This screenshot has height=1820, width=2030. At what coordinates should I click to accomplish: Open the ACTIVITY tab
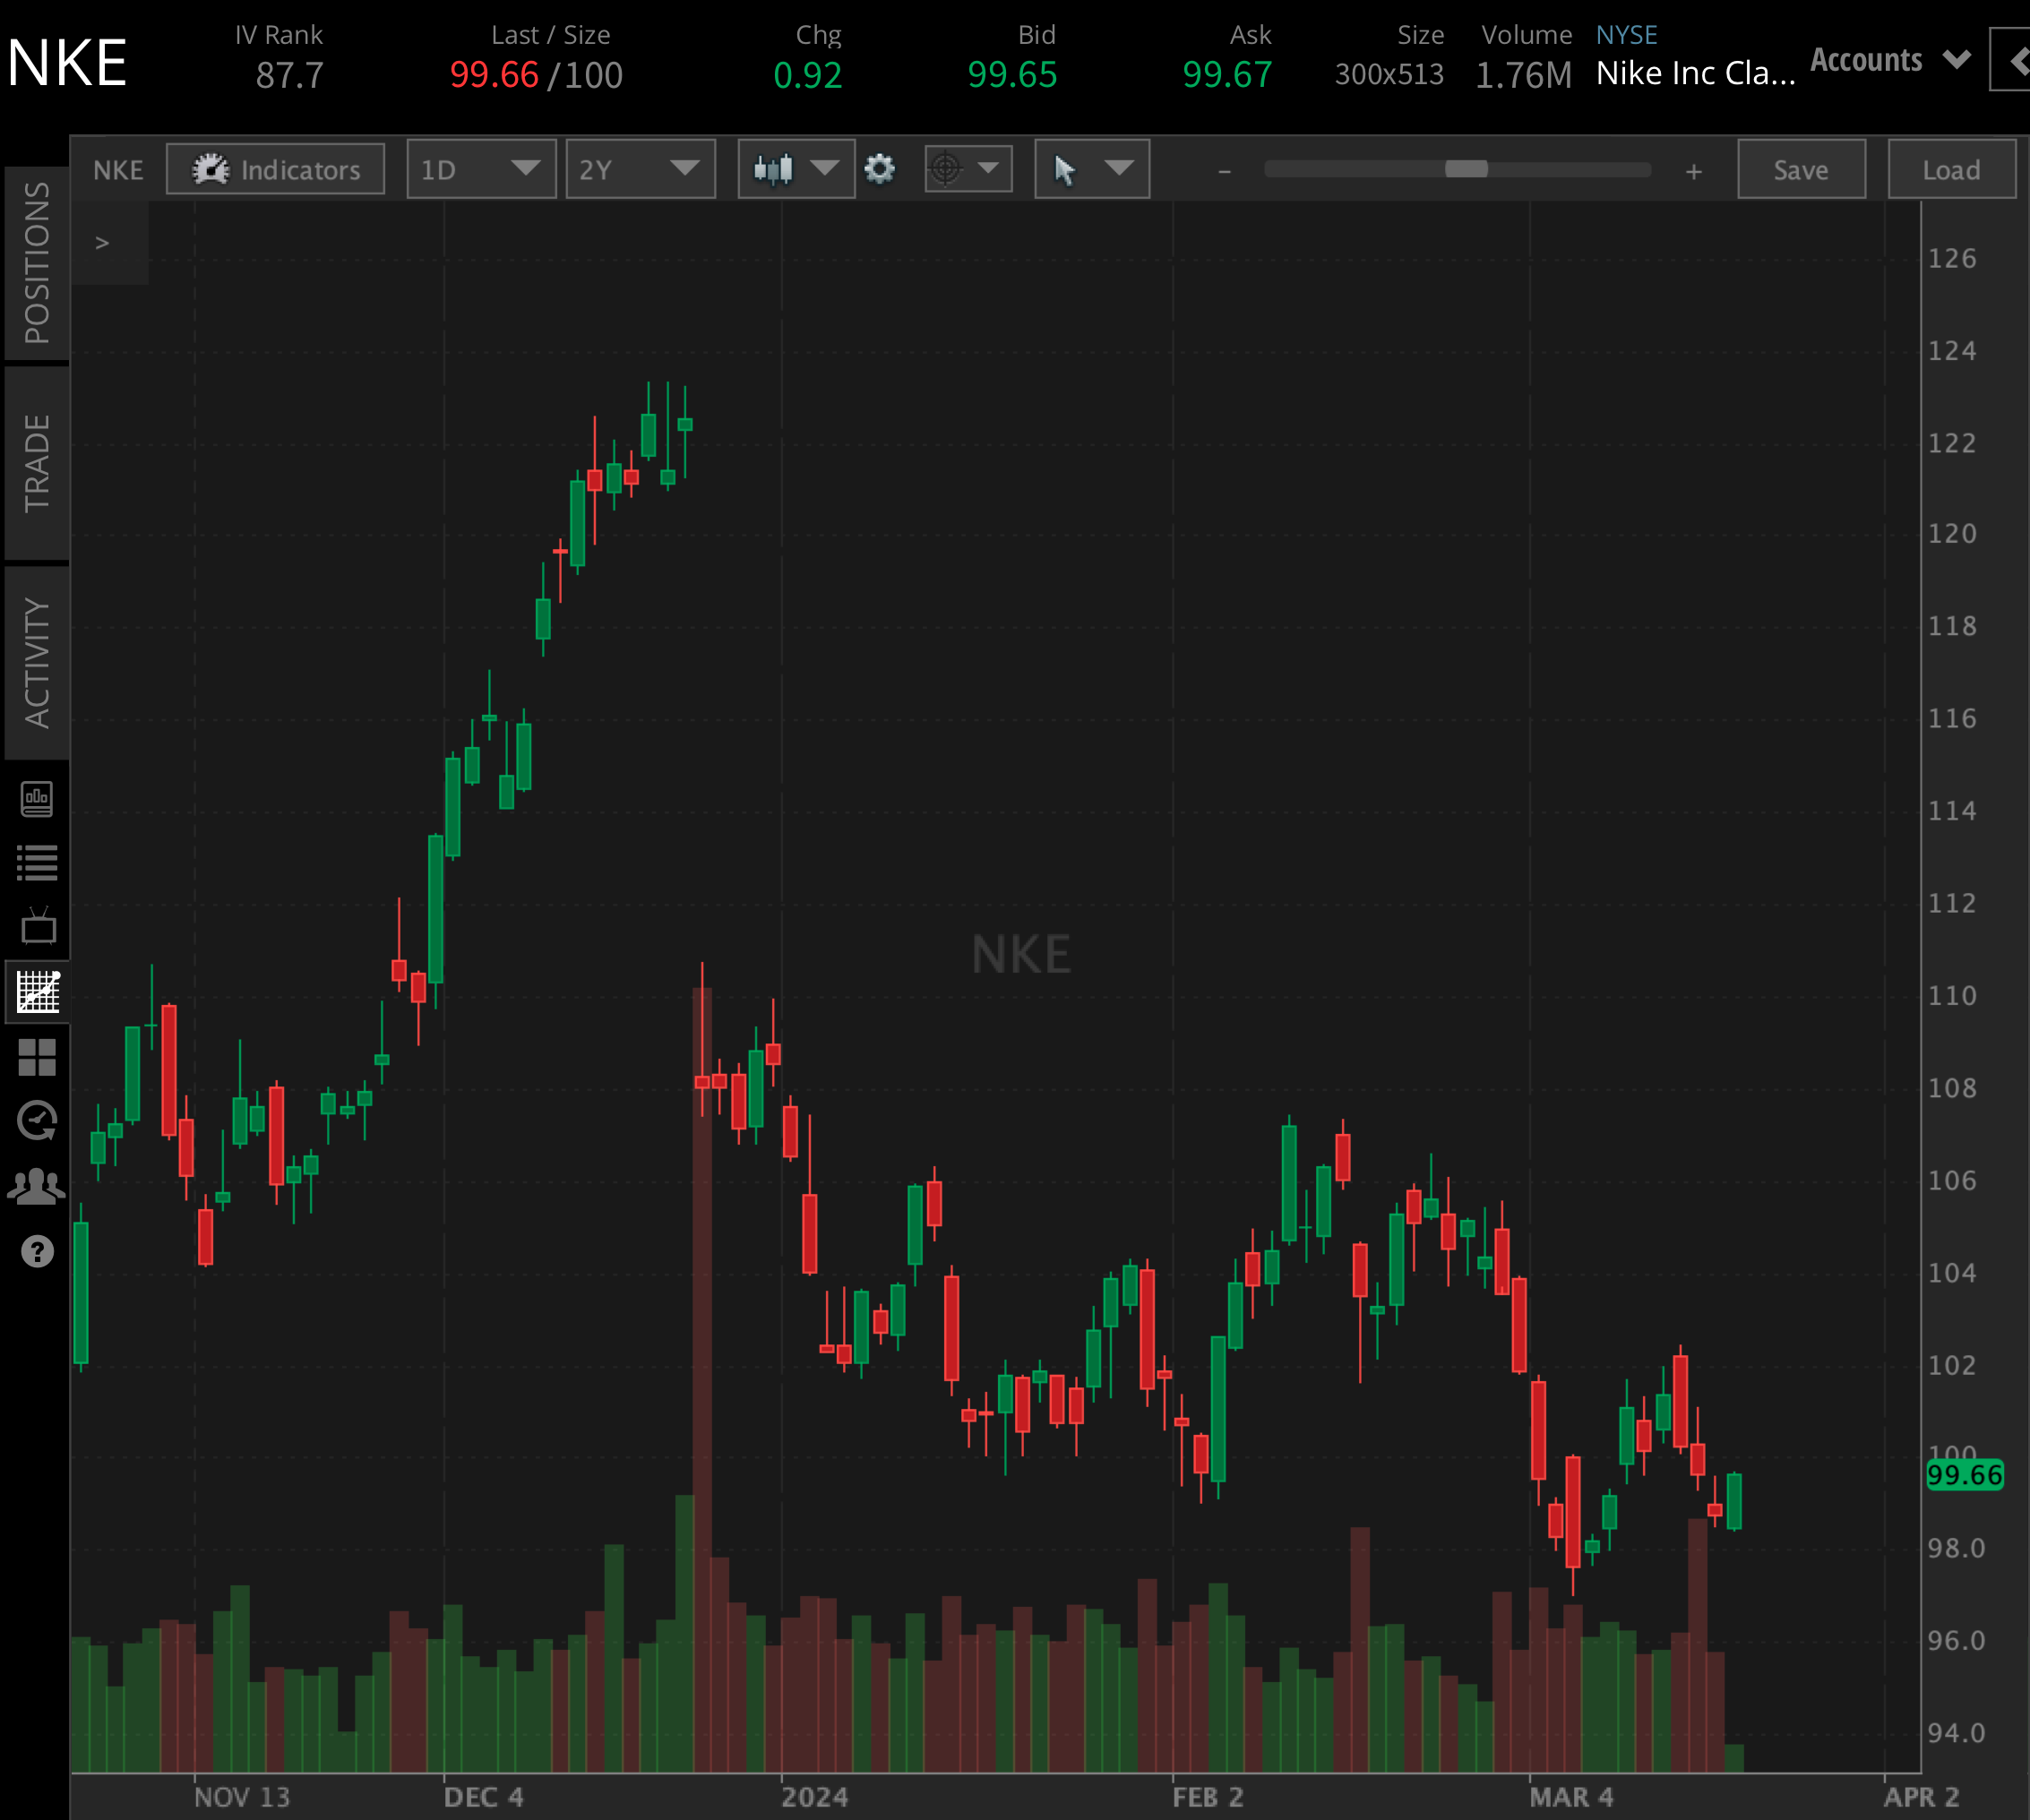(37, 663)
